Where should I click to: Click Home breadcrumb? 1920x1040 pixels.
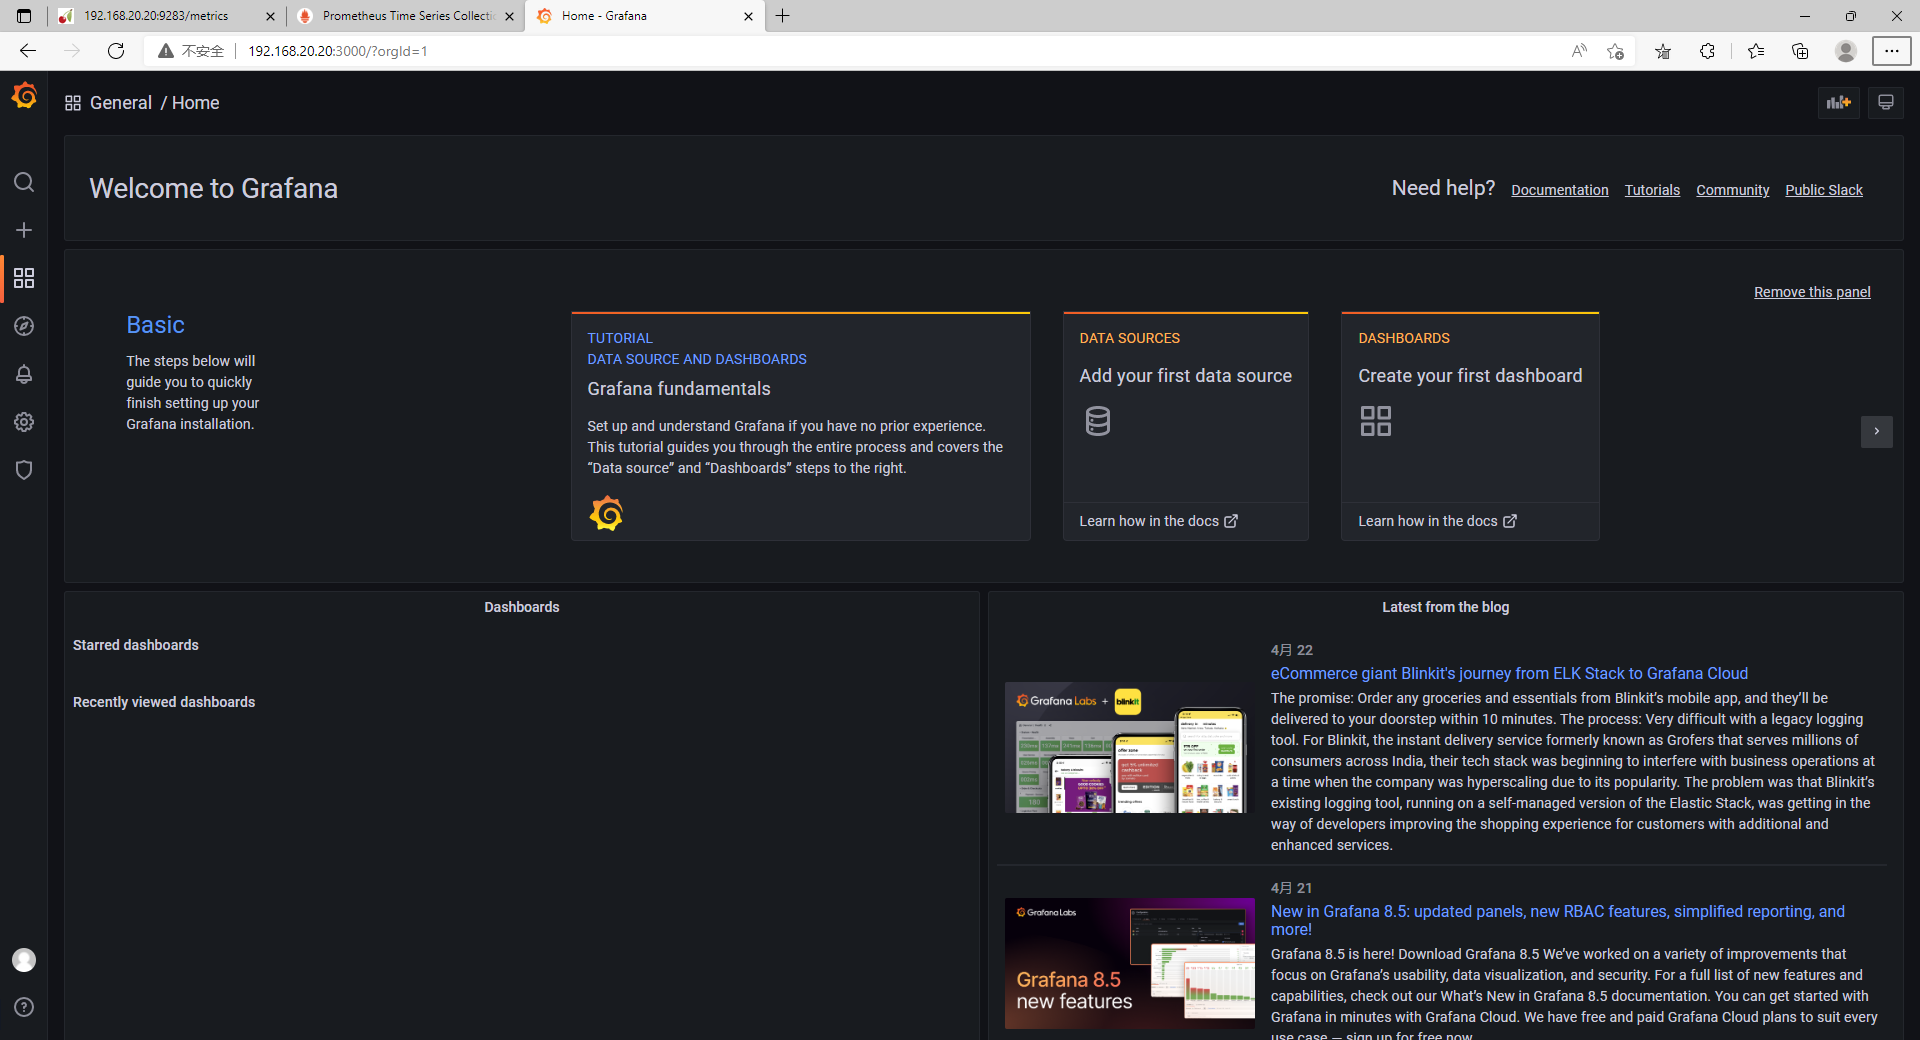click(195, 103)
